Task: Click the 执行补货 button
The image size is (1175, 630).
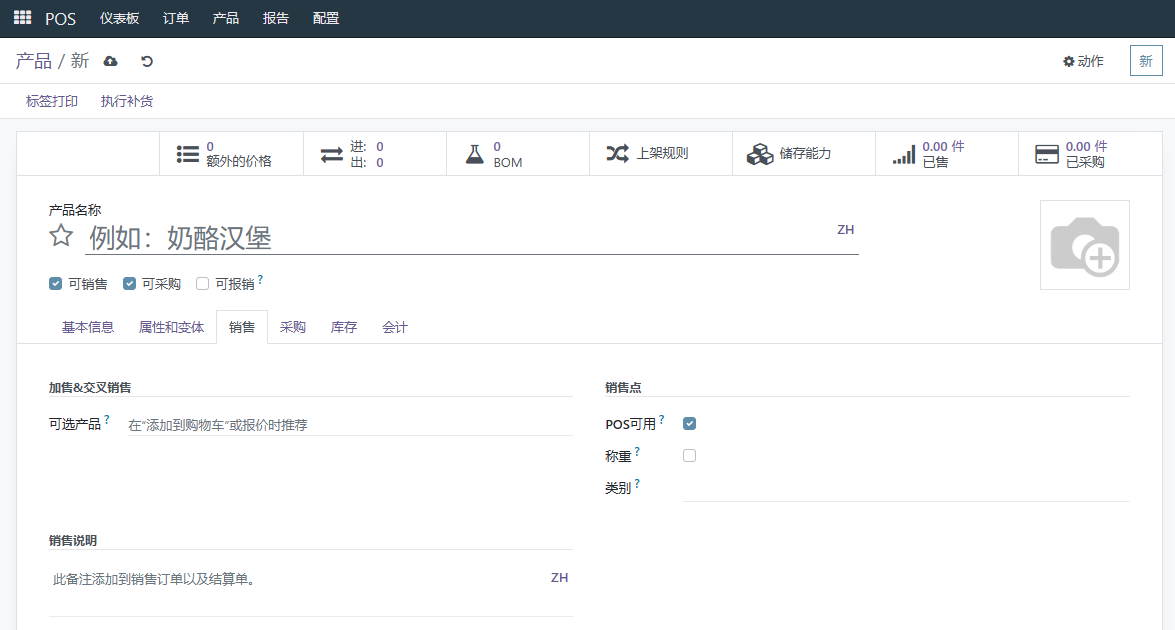Action: tap(127, 101)
